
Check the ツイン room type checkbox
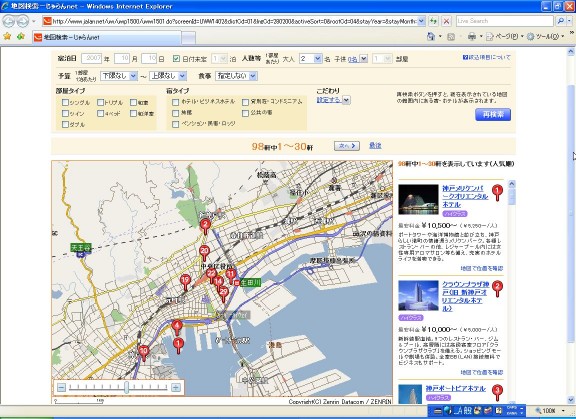(65, 113)
